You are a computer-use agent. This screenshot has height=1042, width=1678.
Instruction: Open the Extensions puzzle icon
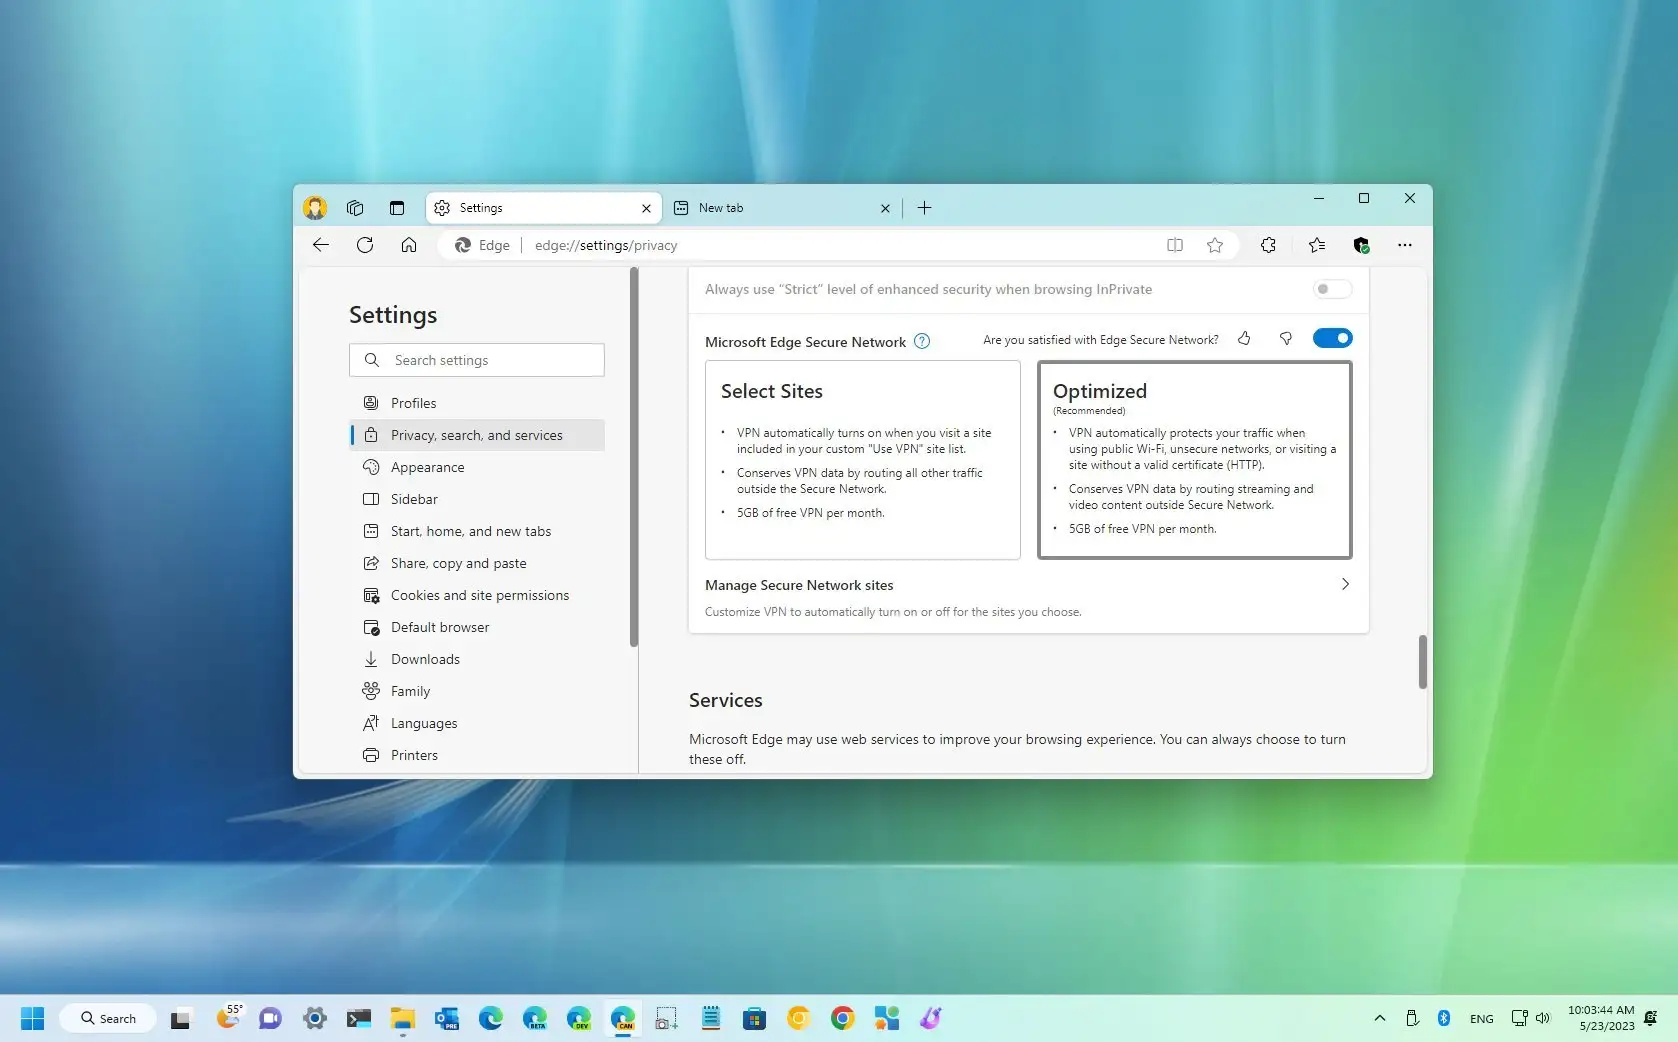pos(1268,245)
